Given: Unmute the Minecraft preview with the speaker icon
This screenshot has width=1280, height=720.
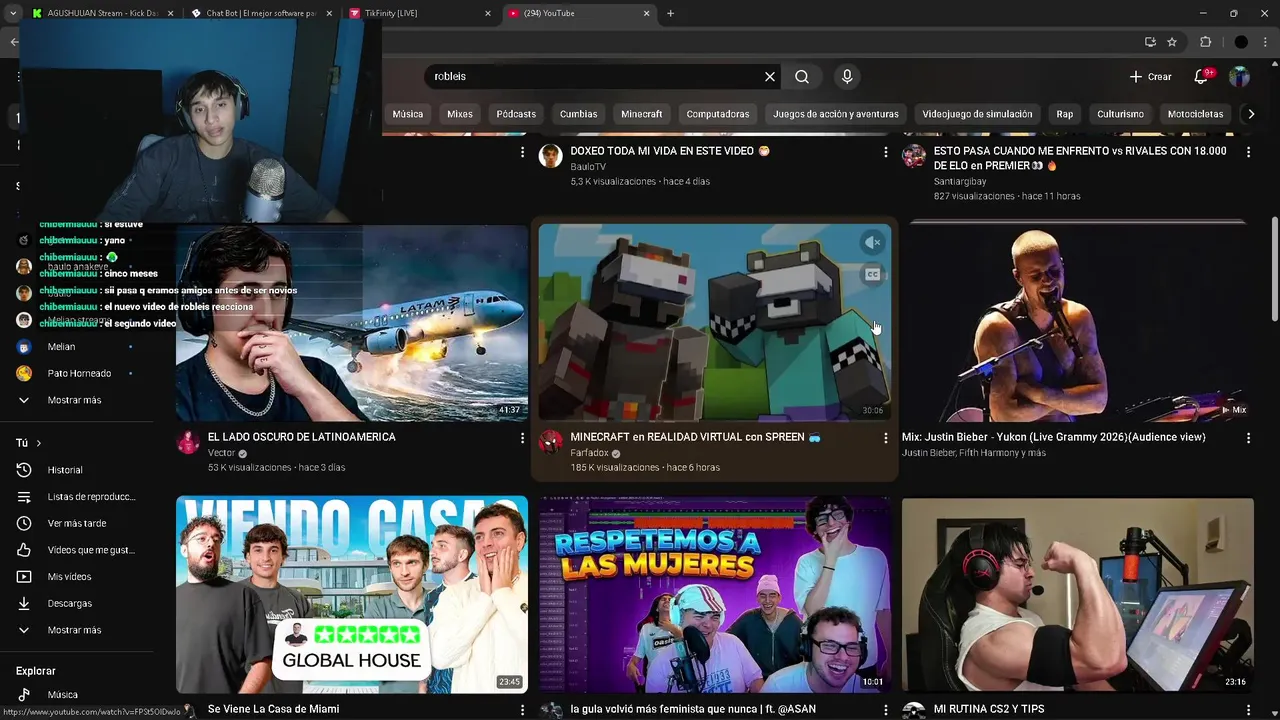Looking at the screenshot, I should coord(873,243).
